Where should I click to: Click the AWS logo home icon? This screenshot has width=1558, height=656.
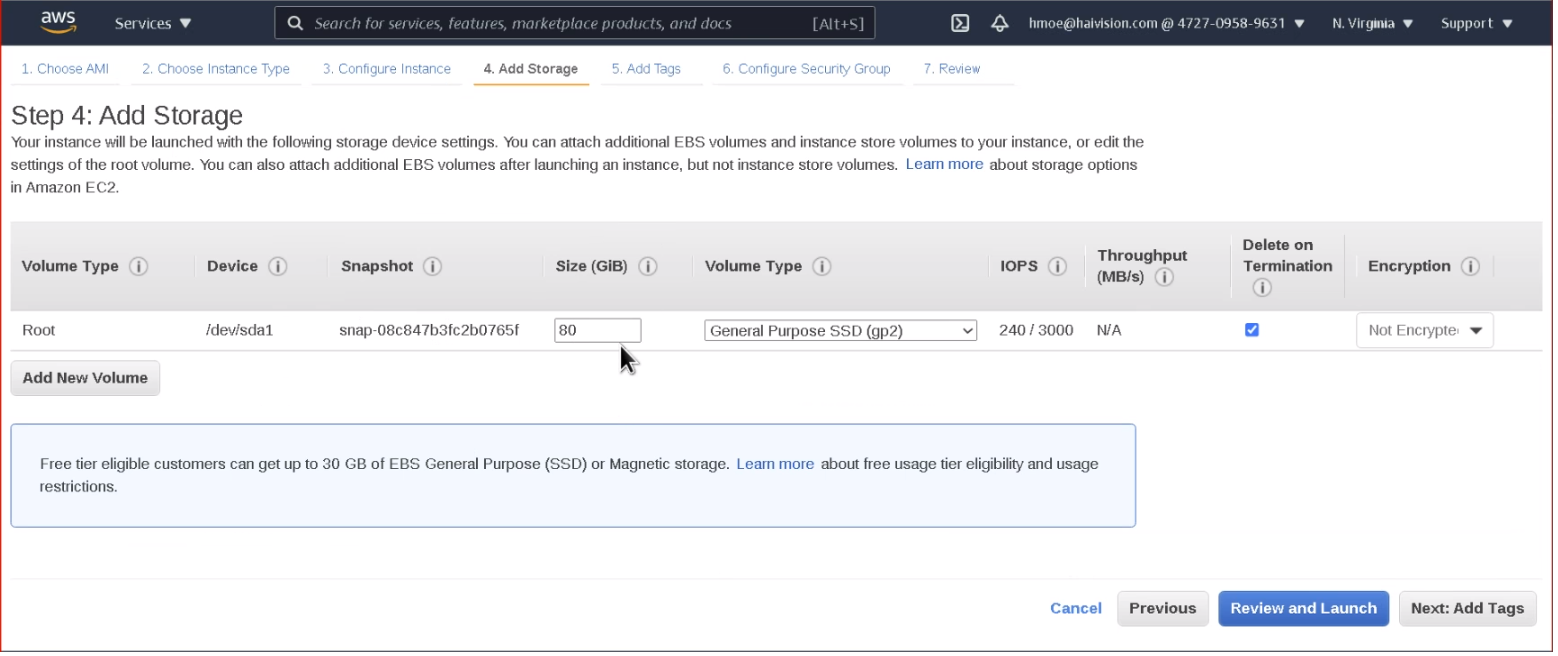59,22
